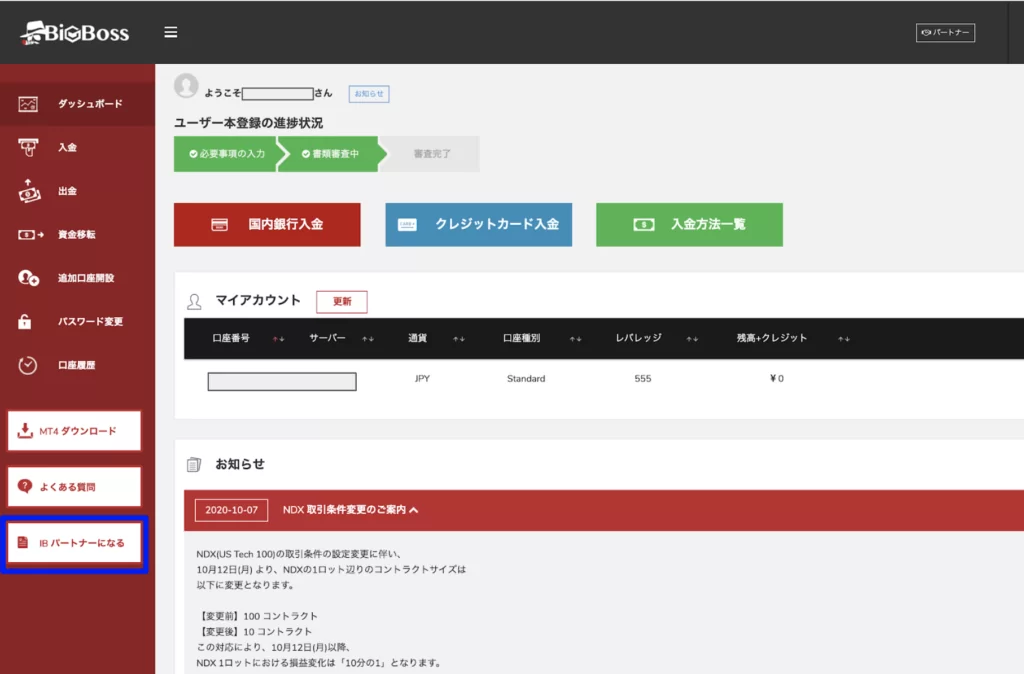Click the IB パートナーになる button

pos(75,543)
